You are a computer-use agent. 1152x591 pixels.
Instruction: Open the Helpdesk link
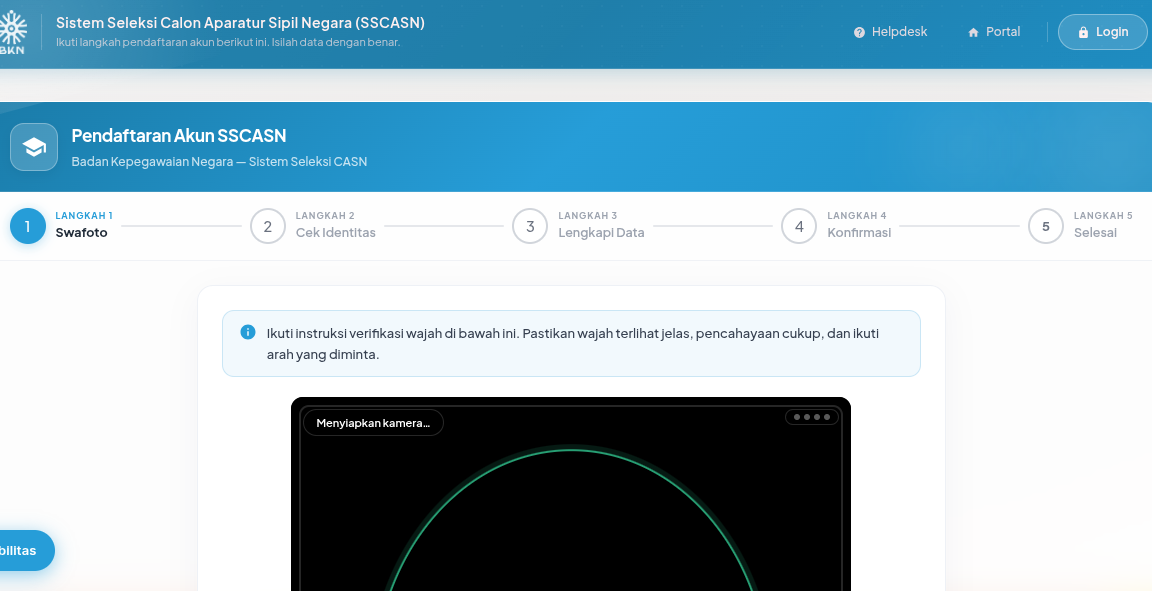890,32
